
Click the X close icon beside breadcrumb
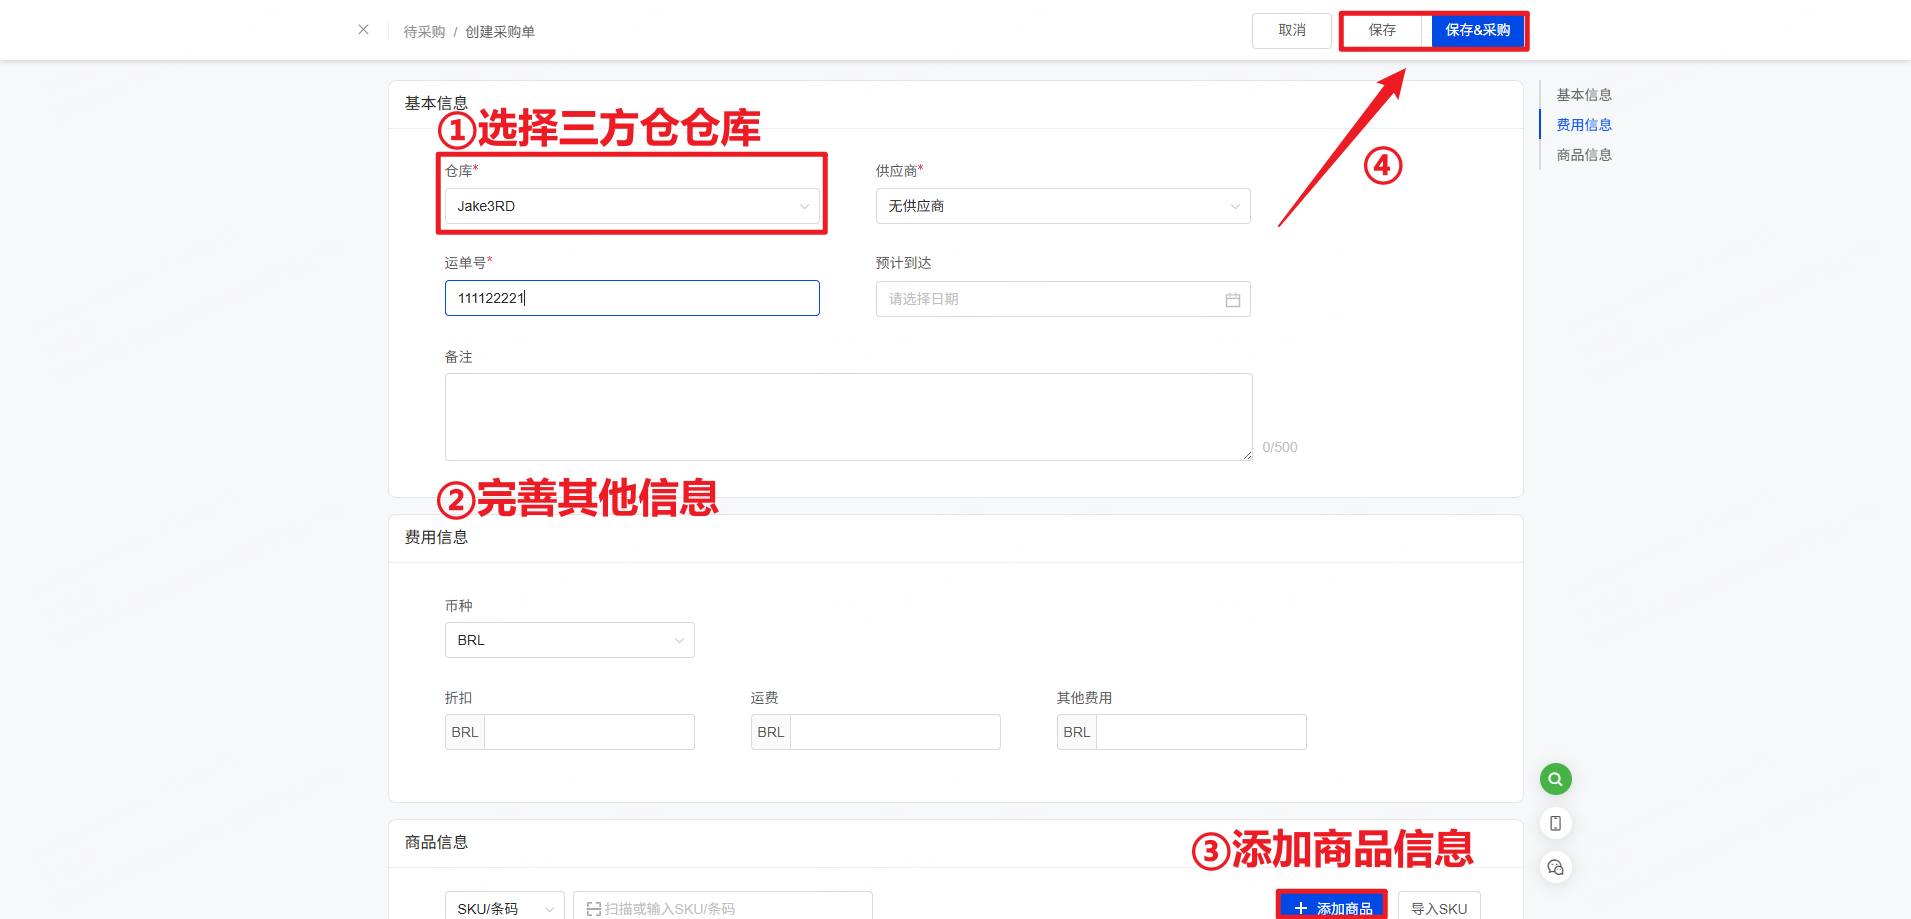[363, 30]
